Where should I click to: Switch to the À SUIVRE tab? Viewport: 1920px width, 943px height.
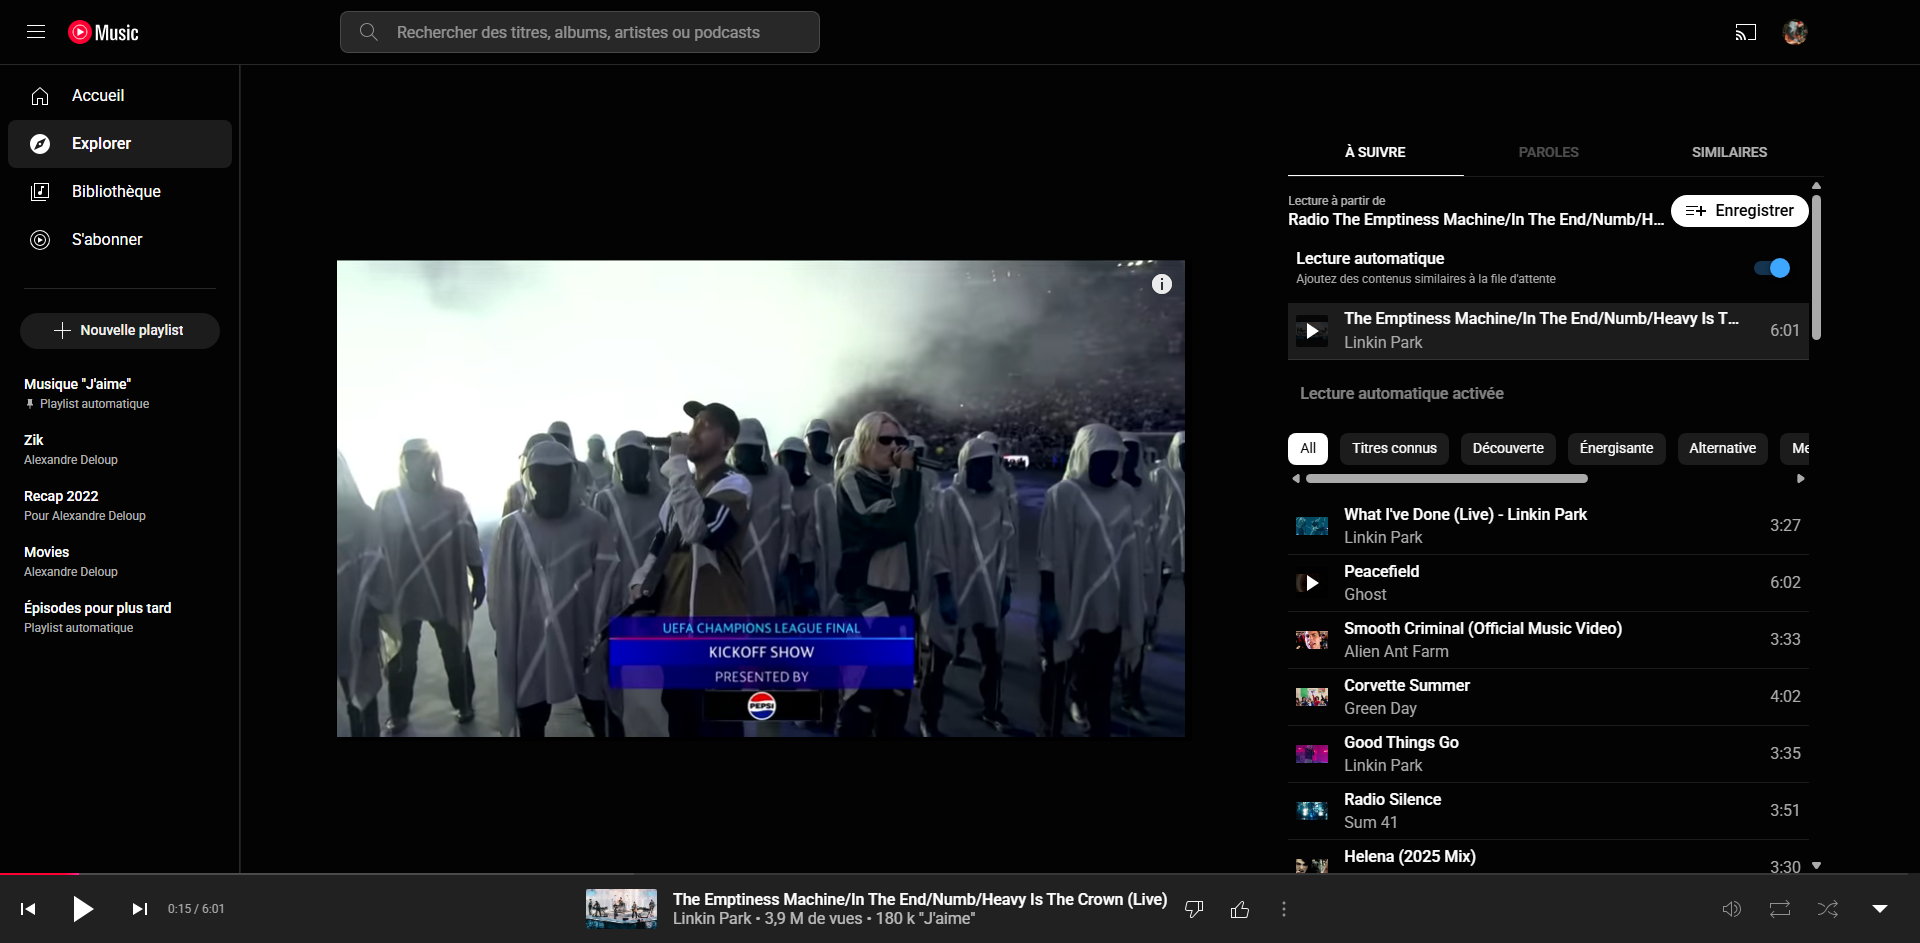(x=1375, y=152)
